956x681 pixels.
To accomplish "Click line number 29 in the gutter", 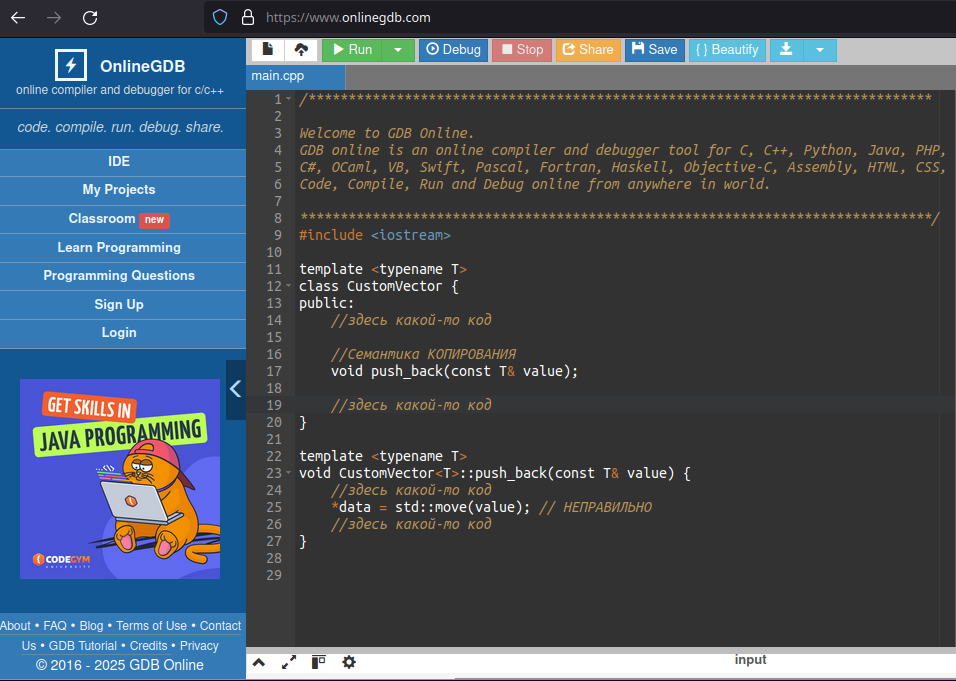I will click(274, 576).
